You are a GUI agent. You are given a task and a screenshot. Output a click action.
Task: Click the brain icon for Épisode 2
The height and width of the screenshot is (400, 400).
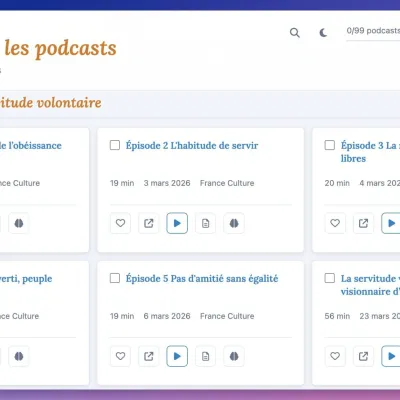tap(234, 223)
